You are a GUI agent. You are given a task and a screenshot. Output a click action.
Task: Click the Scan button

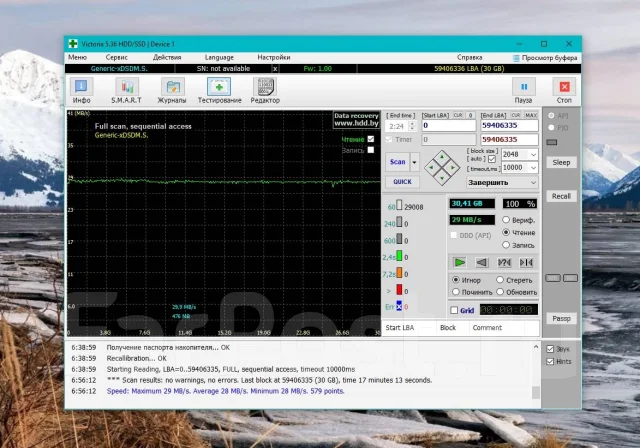coord(398,162)
